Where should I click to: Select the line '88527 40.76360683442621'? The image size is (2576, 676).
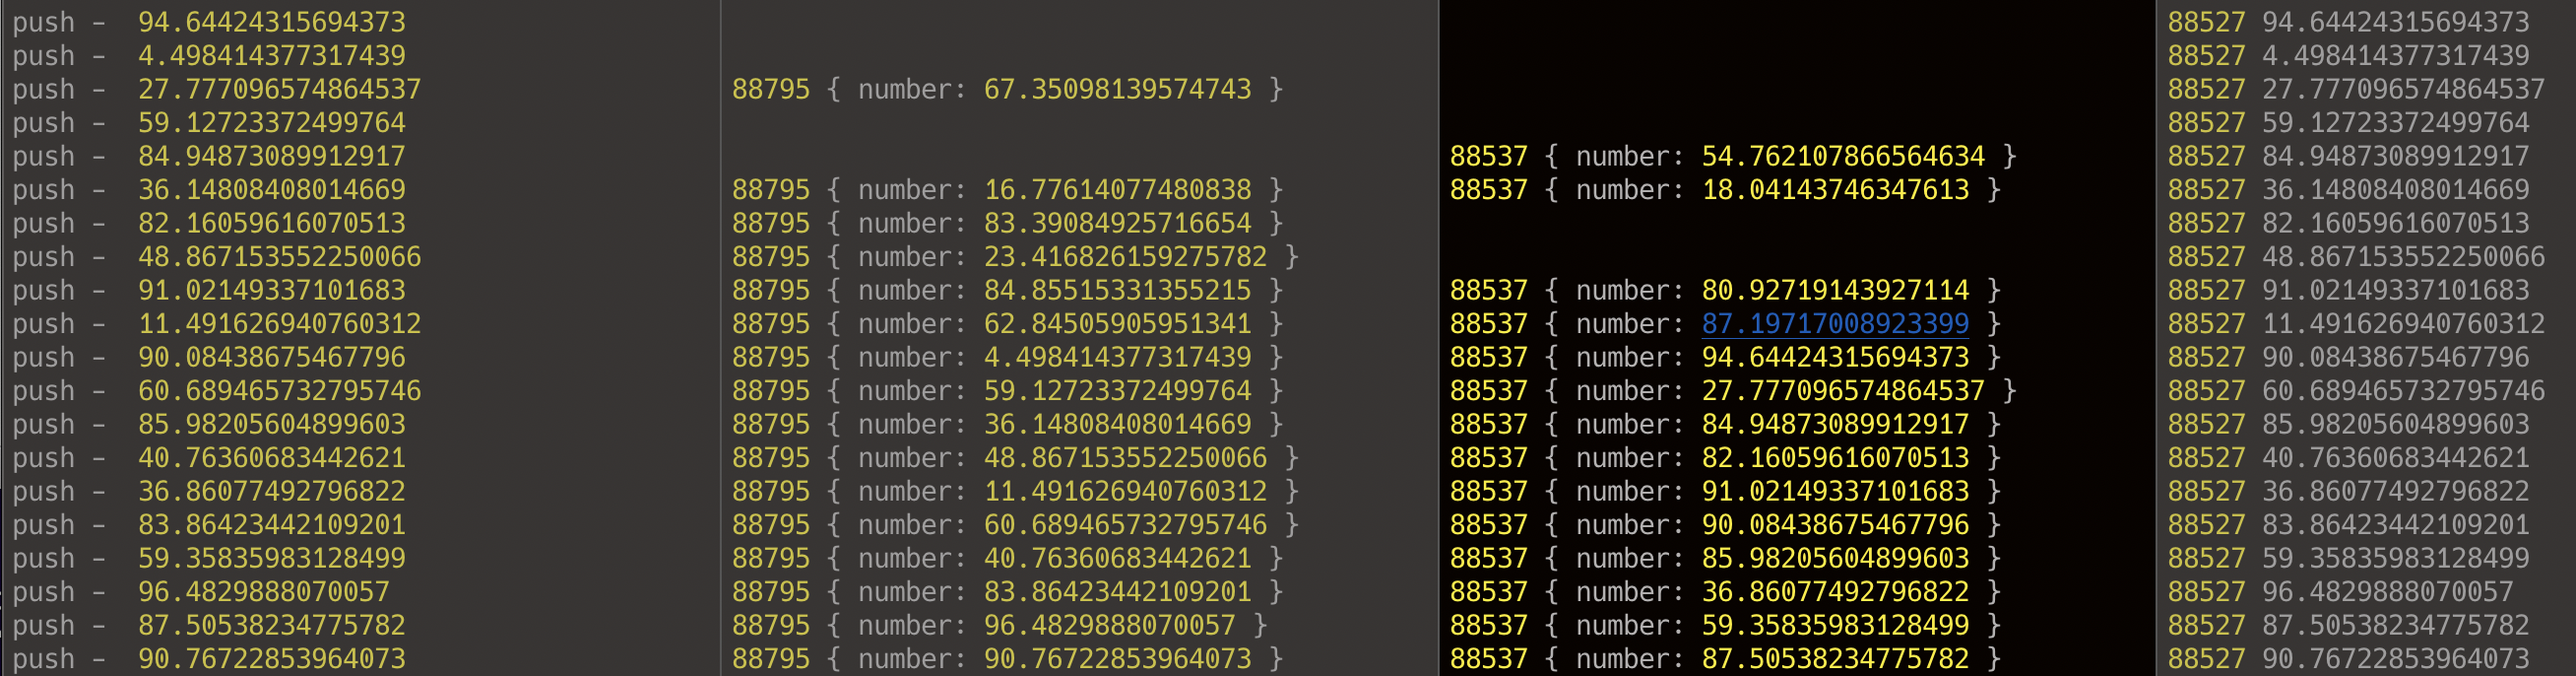(2349, 458)
